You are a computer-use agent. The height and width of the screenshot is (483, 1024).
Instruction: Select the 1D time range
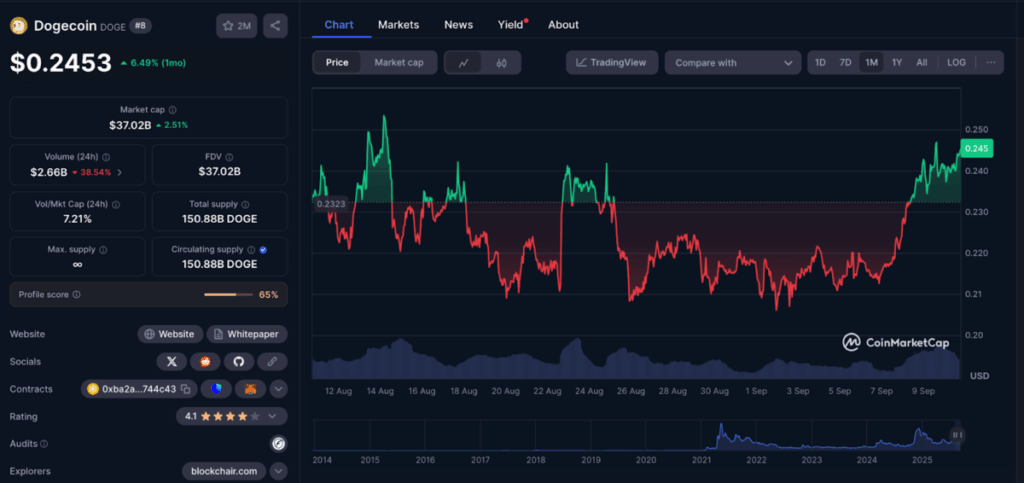coord(820,63)
